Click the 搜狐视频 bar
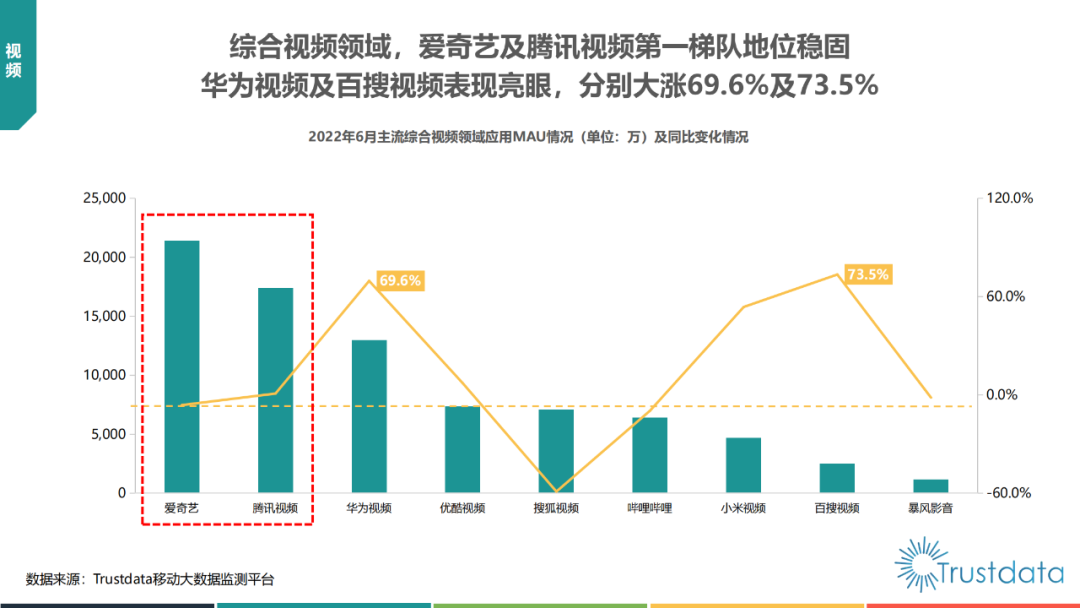1080x608 pixels. point(556,451)
